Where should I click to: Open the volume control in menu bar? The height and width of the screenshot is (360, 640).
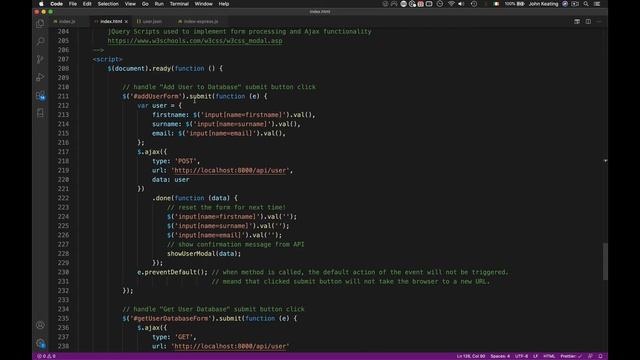pyautogui.click(x=461, y=4)
